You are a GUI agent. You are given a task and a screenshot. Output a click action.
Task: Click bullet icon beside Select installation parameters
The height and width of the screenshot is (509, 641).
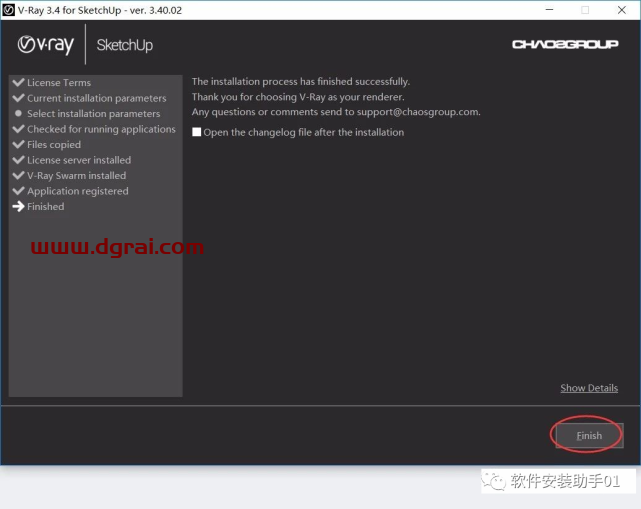[18, 113]
